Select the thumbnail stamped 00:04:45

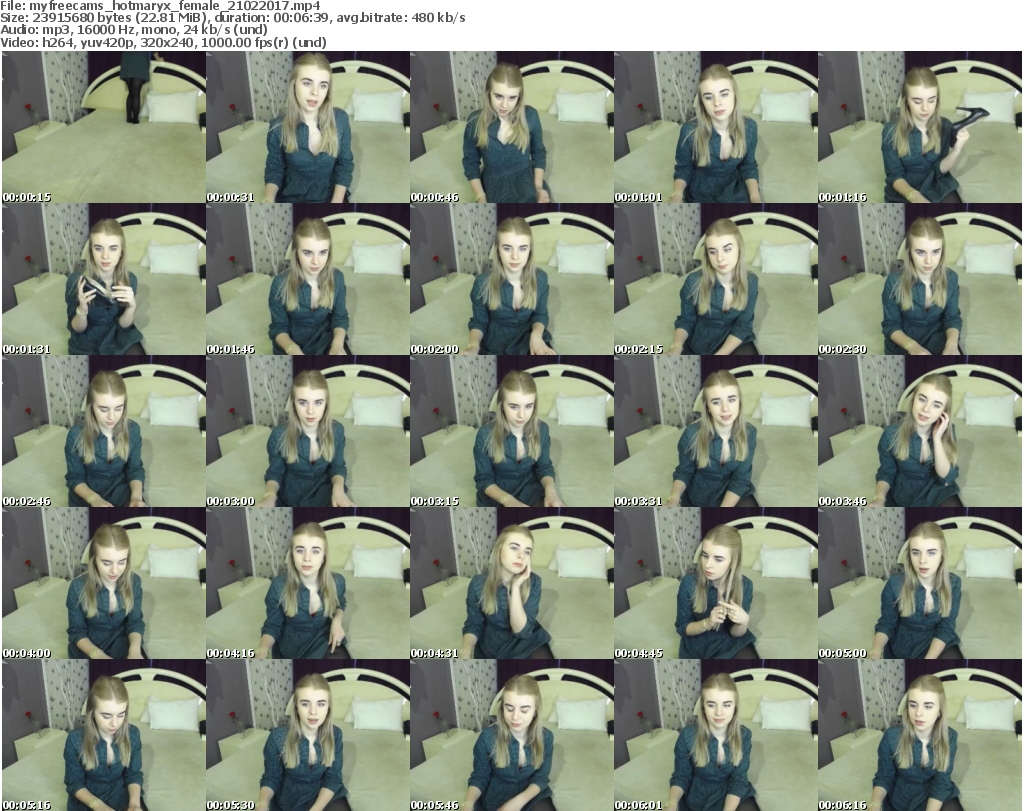pos(716,584)
